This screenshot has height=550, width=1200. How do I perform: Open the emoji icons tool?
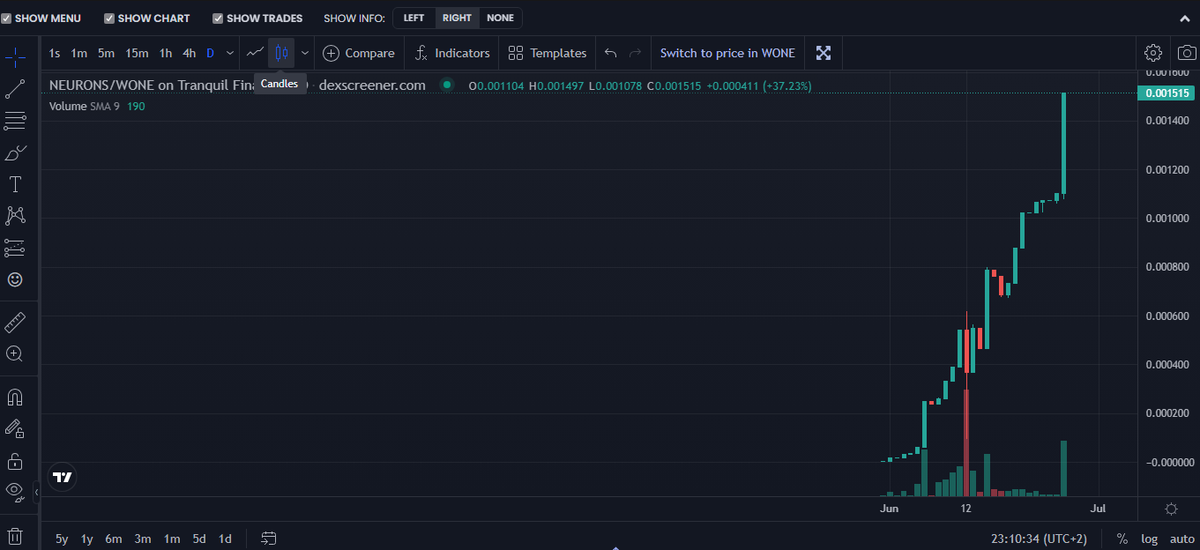click(15, 280)
